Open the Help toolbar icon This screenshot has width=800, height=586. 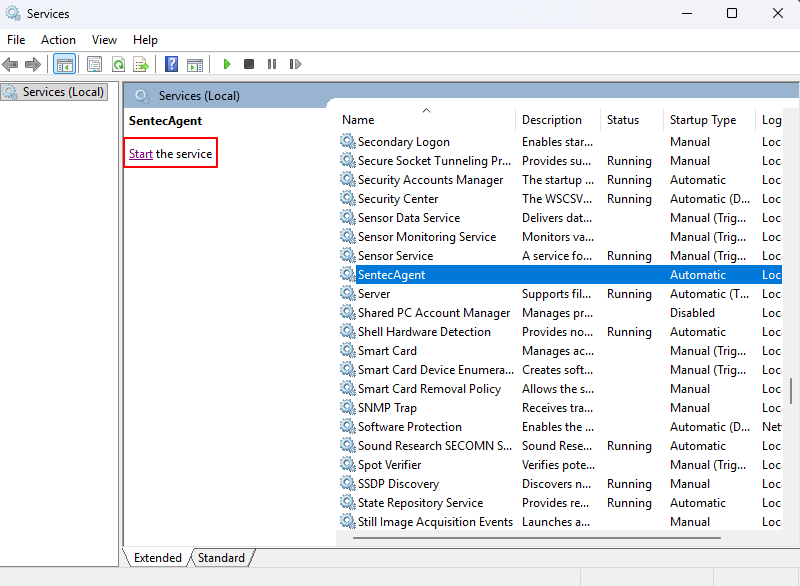tap(172, 64)
